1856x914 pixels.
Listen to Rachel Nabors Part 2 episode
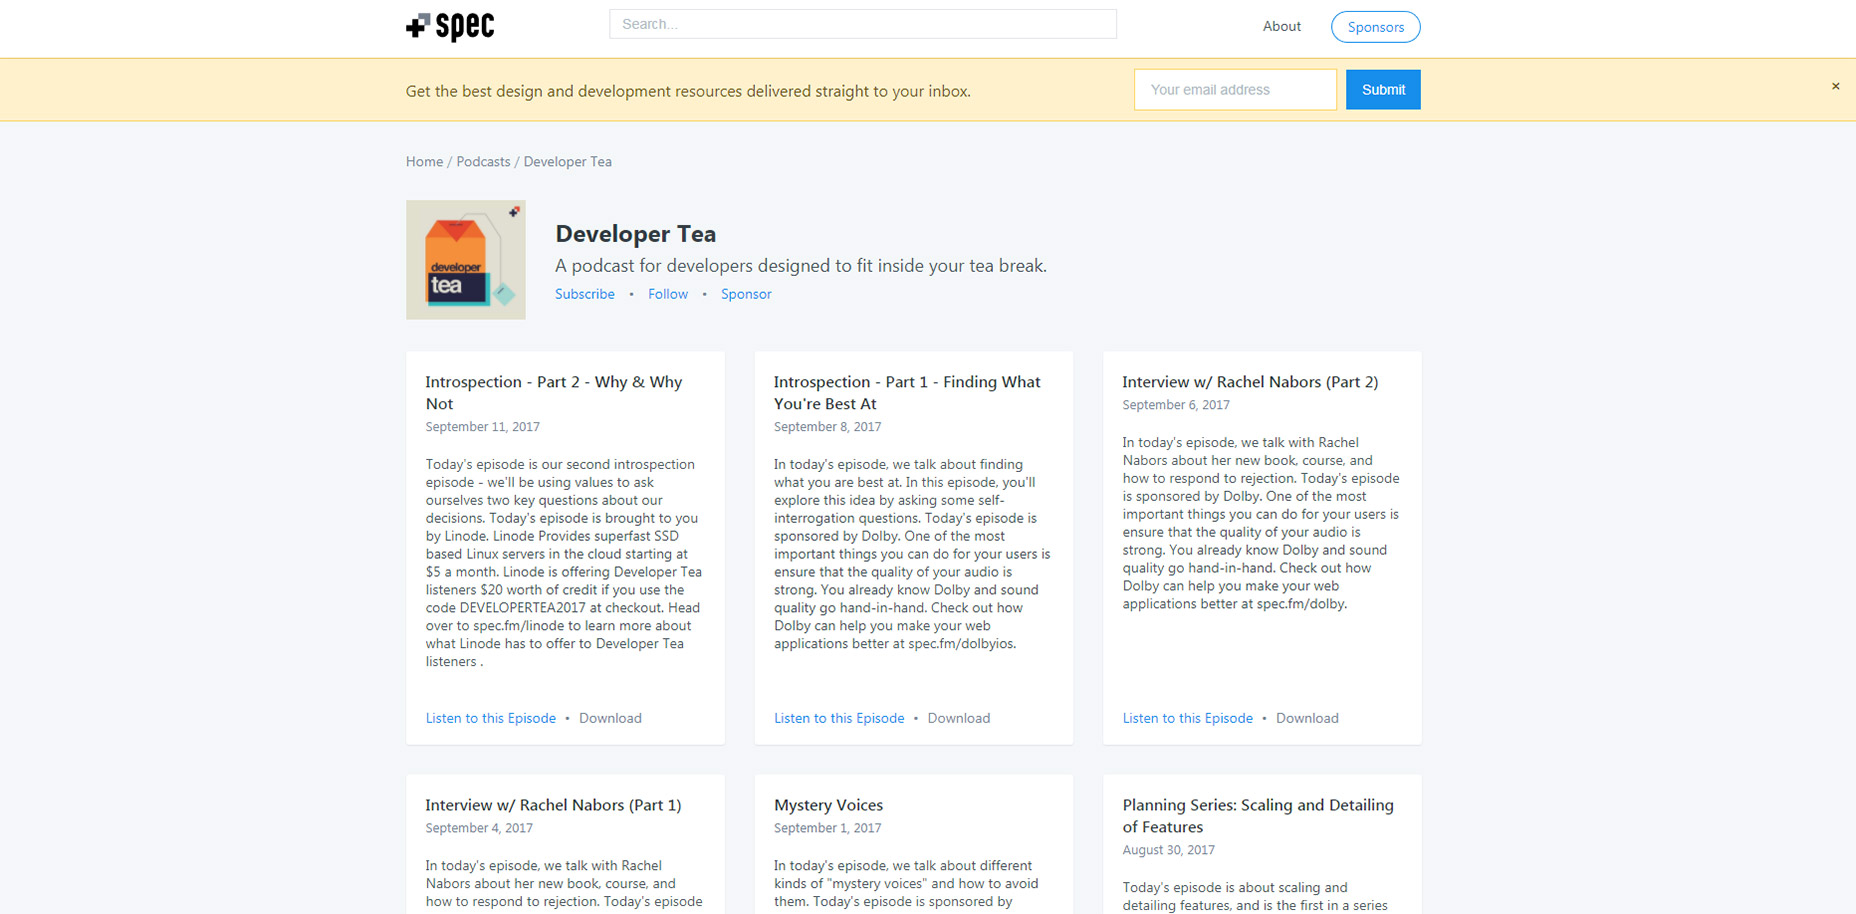[x=1187, y=718]
